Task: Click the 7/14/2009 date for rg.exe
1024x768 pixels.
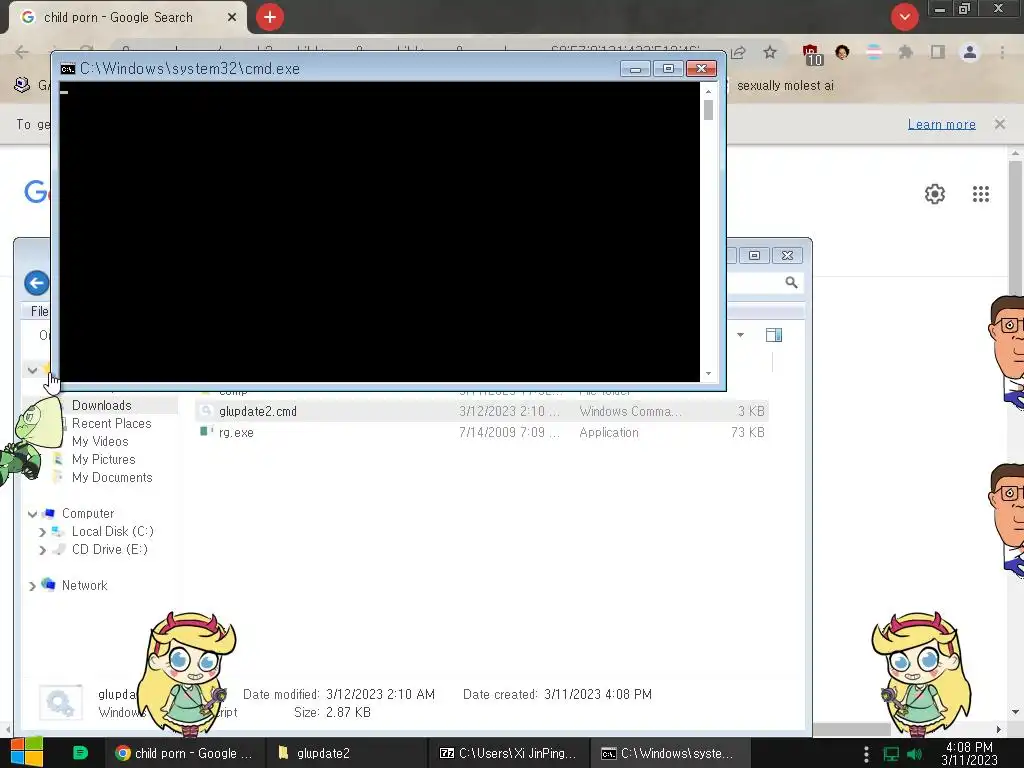Action: (x=509, y=432)
